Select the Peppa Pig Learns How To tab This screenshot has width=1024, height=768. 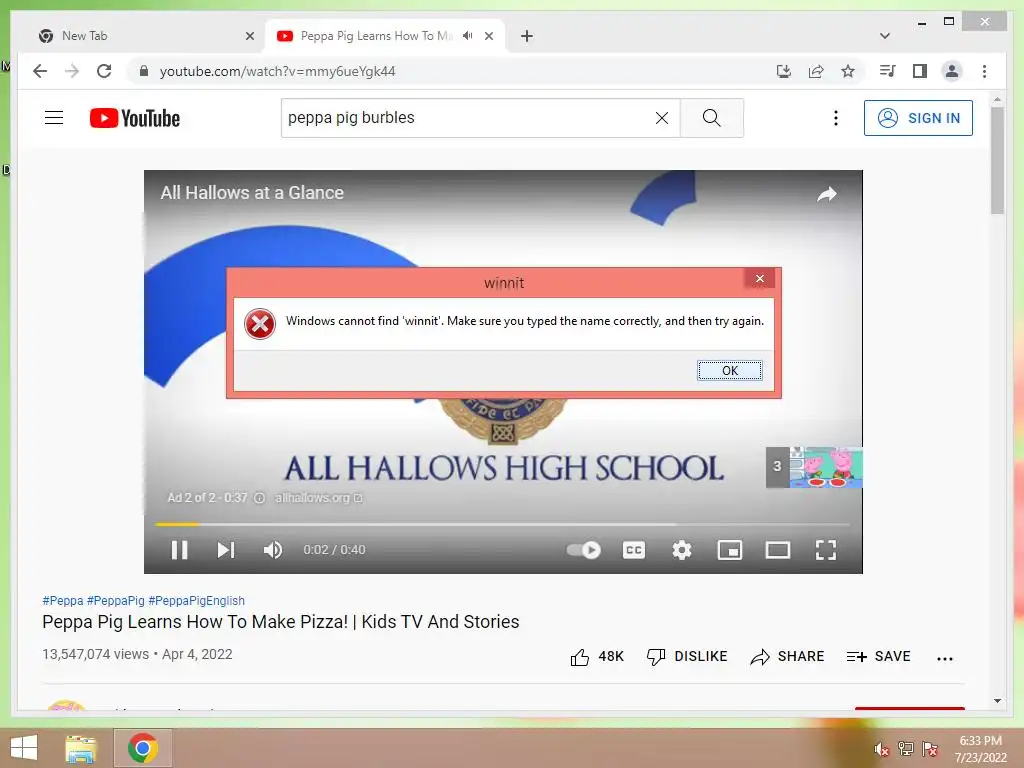pyautogui.click(x=377, y=36)
